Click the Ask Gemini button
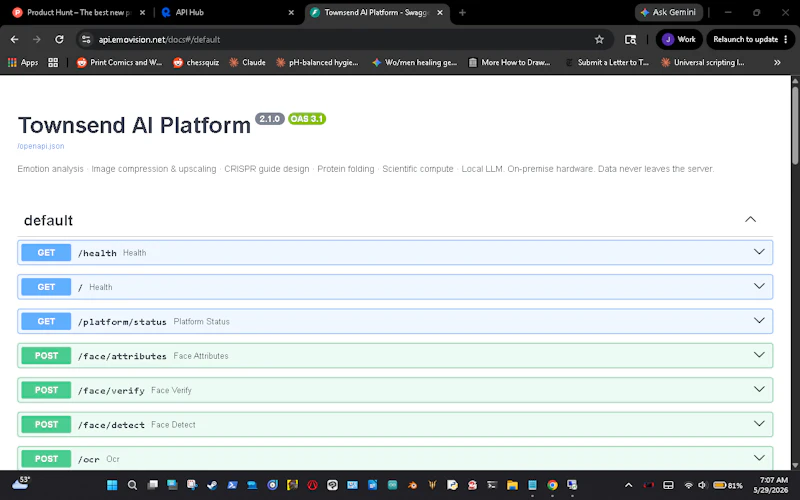 (x=668, y=12)
